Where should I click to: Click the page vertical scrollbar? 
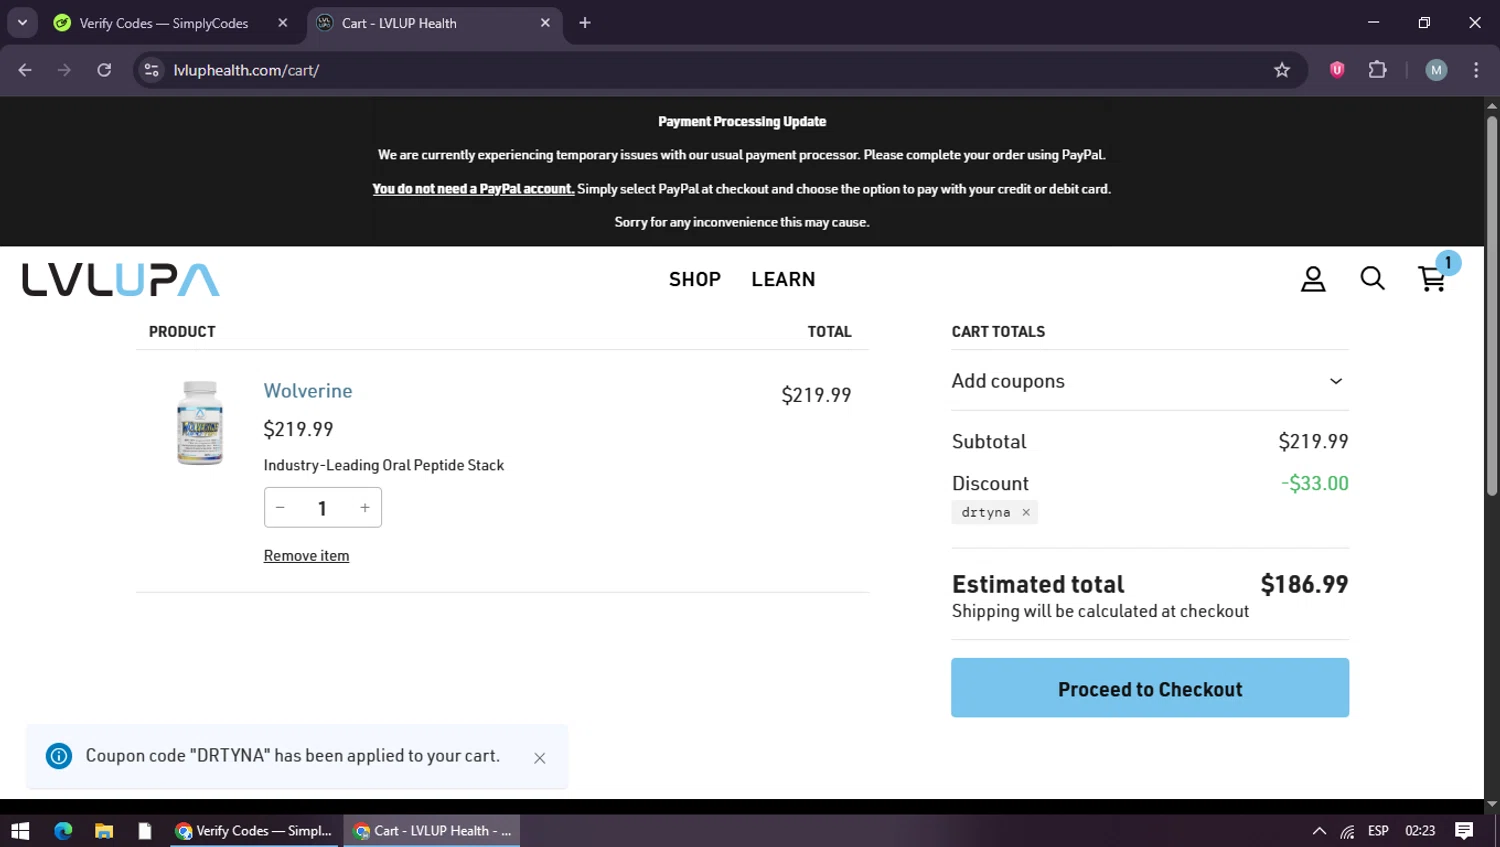pyautogui.click(x=1491, y=305)
